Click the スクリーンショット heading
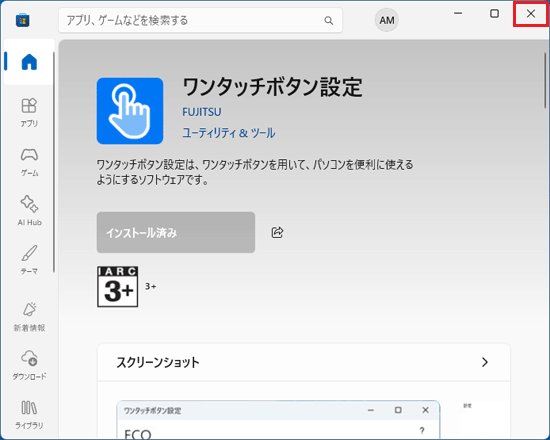550x440 pixels. [x=158, y=362]
